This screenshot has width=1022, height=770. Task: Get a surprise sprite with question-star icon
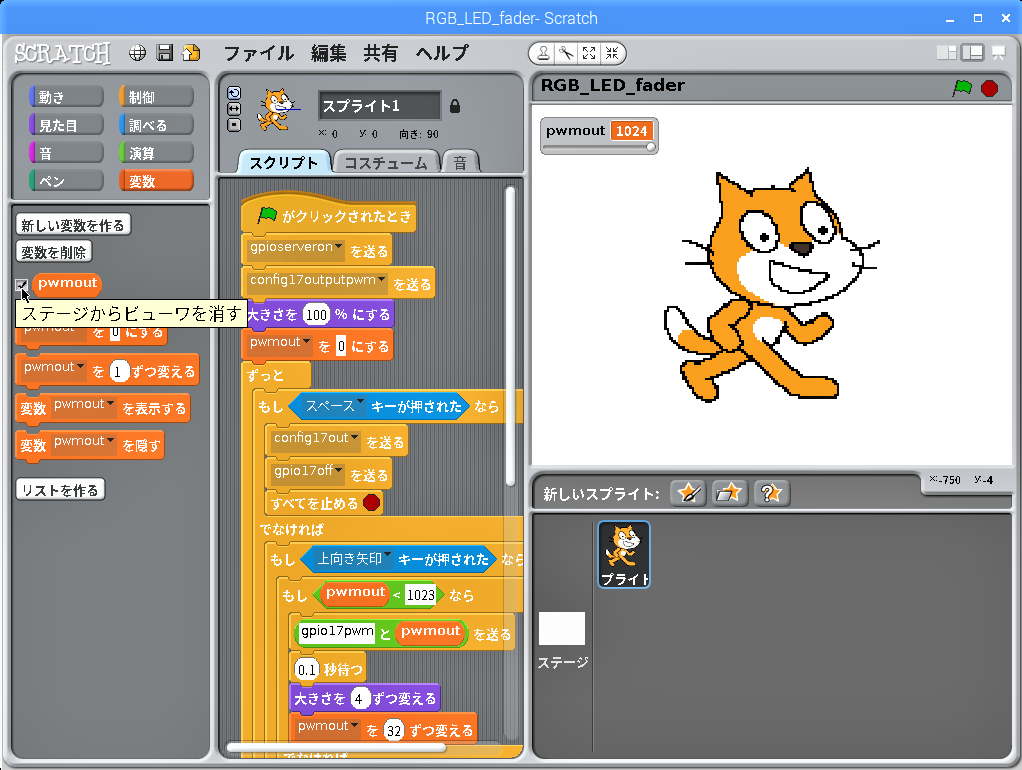tap(771, 493)
